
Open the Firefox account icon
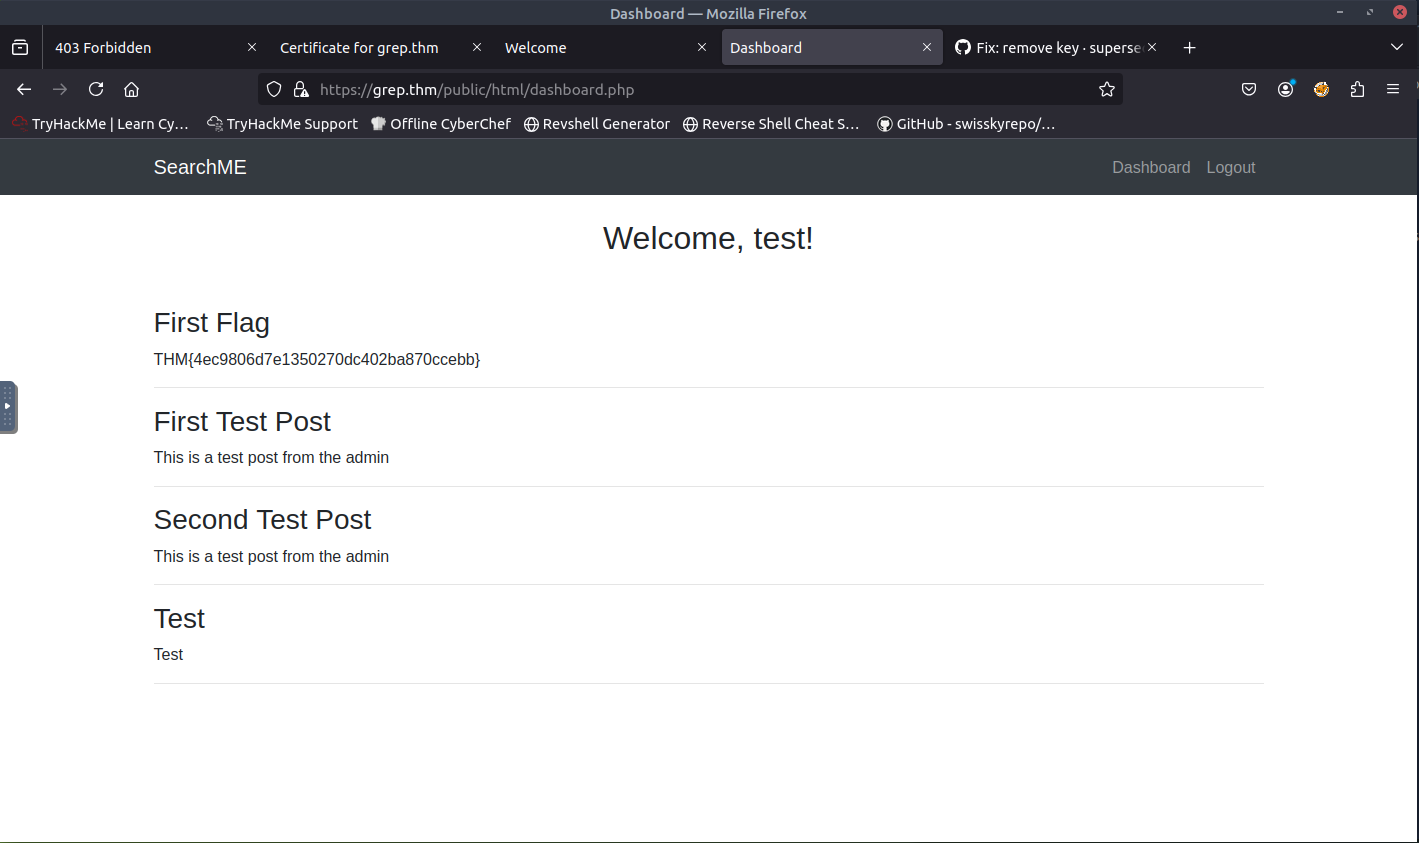1285,89
